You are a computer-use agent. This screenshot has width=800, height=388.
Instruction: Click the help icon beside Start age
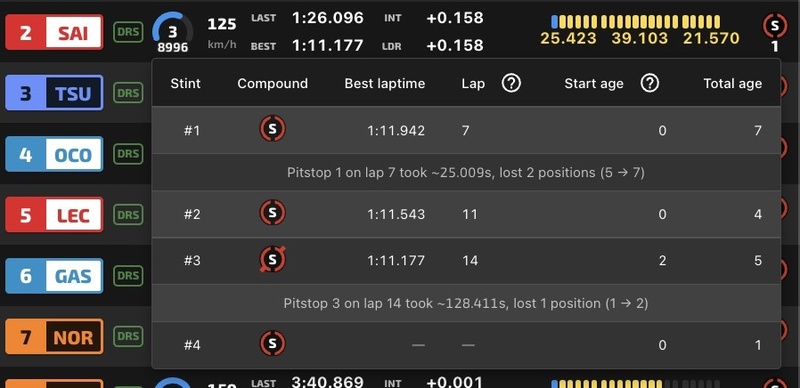649,83
